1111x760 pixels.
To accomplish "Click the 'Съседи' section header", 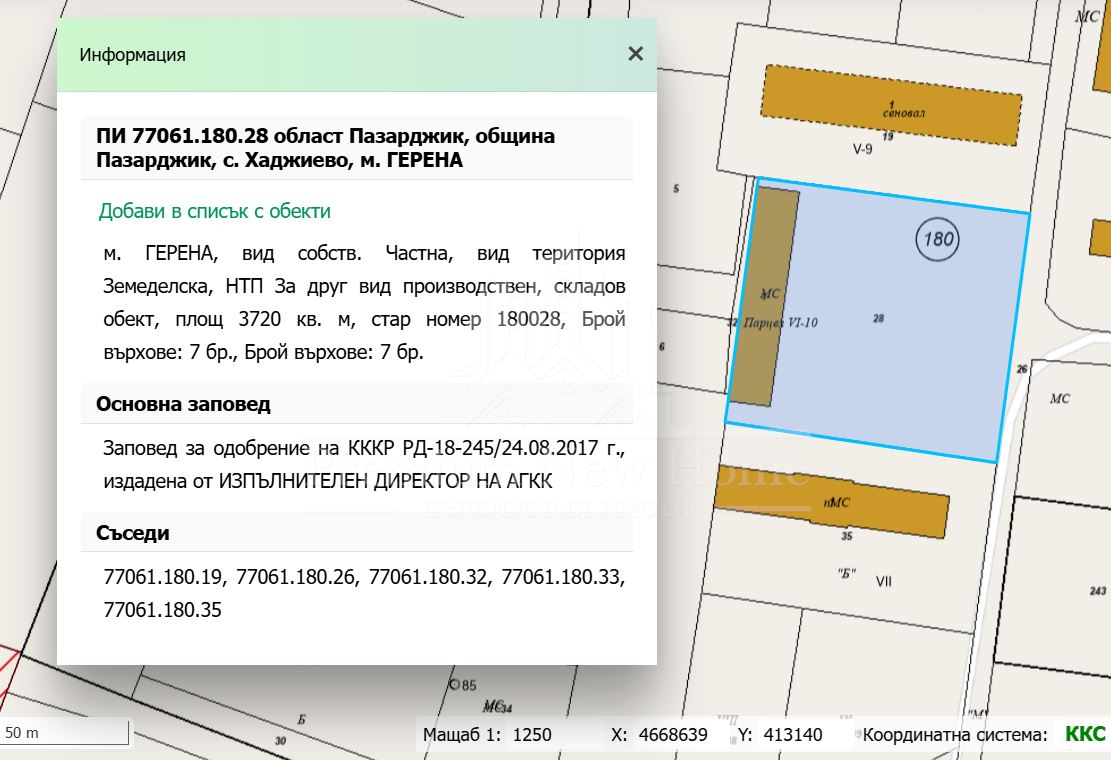I will pos(133,533).
